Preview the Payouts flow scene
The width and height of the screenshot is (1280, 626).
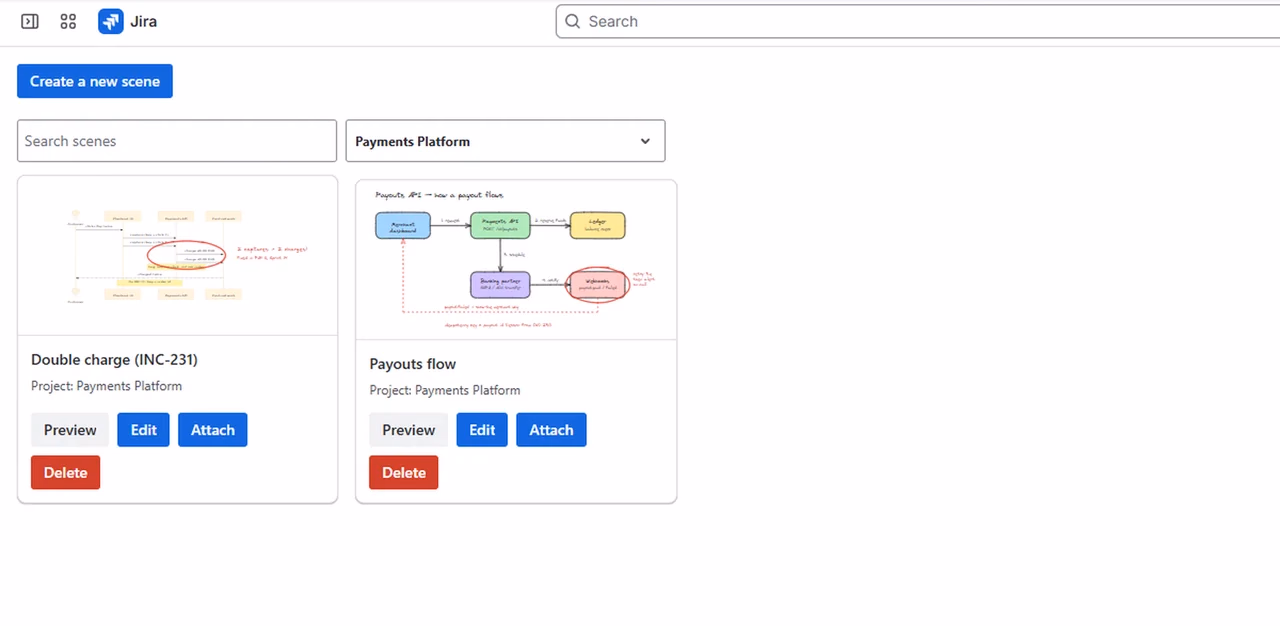pyautogui.click(x=409, y=430)
